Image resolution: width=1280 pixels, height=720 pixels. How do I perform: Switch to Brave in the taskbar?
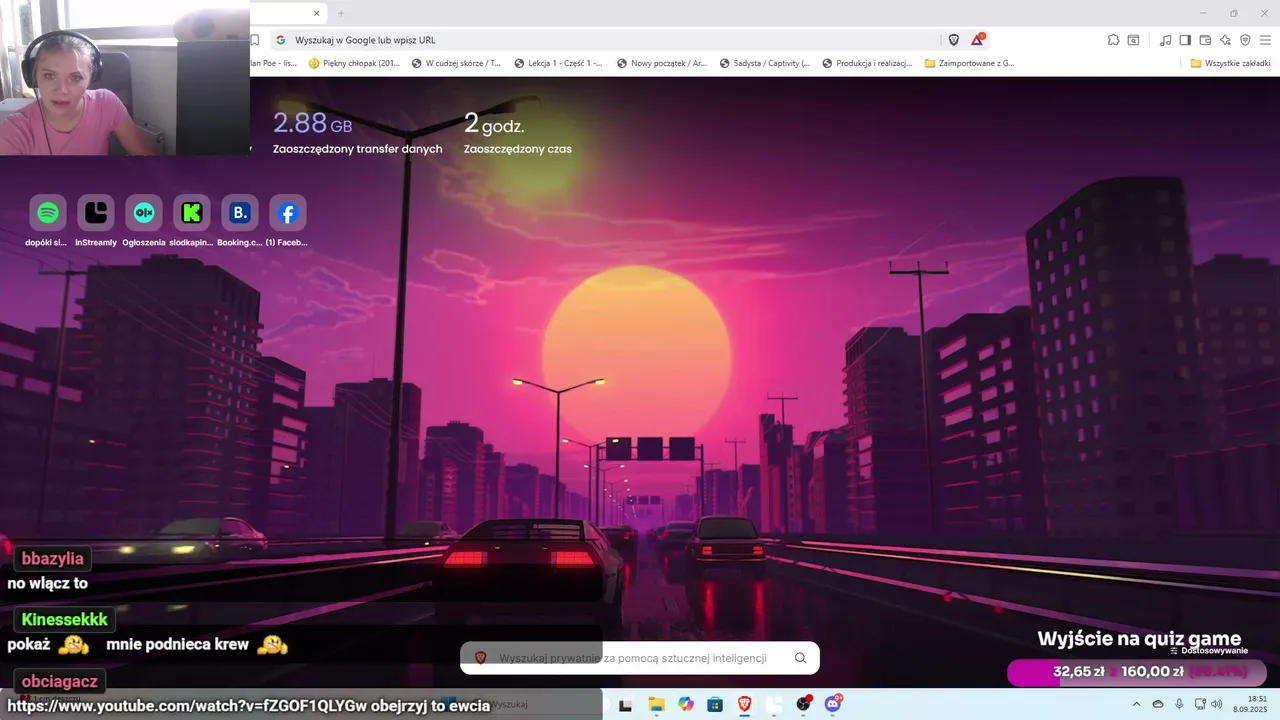[744, 704]
